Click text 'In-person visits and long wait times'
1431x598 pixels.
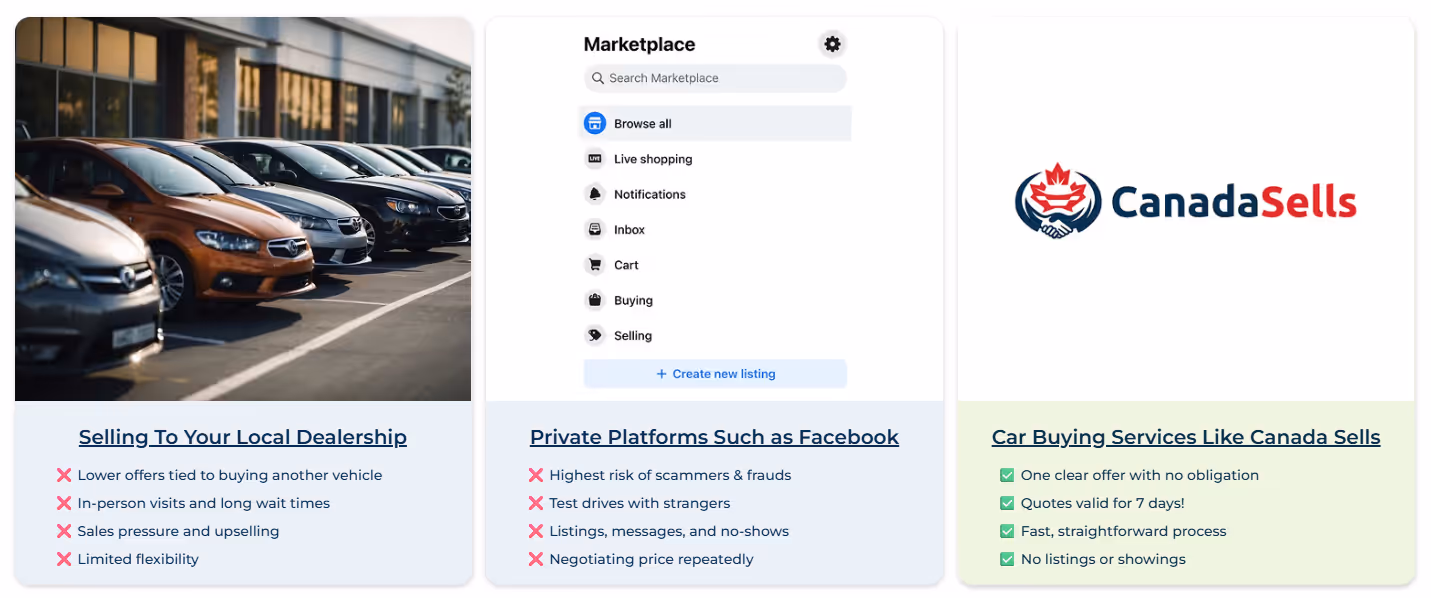point(204,503)
